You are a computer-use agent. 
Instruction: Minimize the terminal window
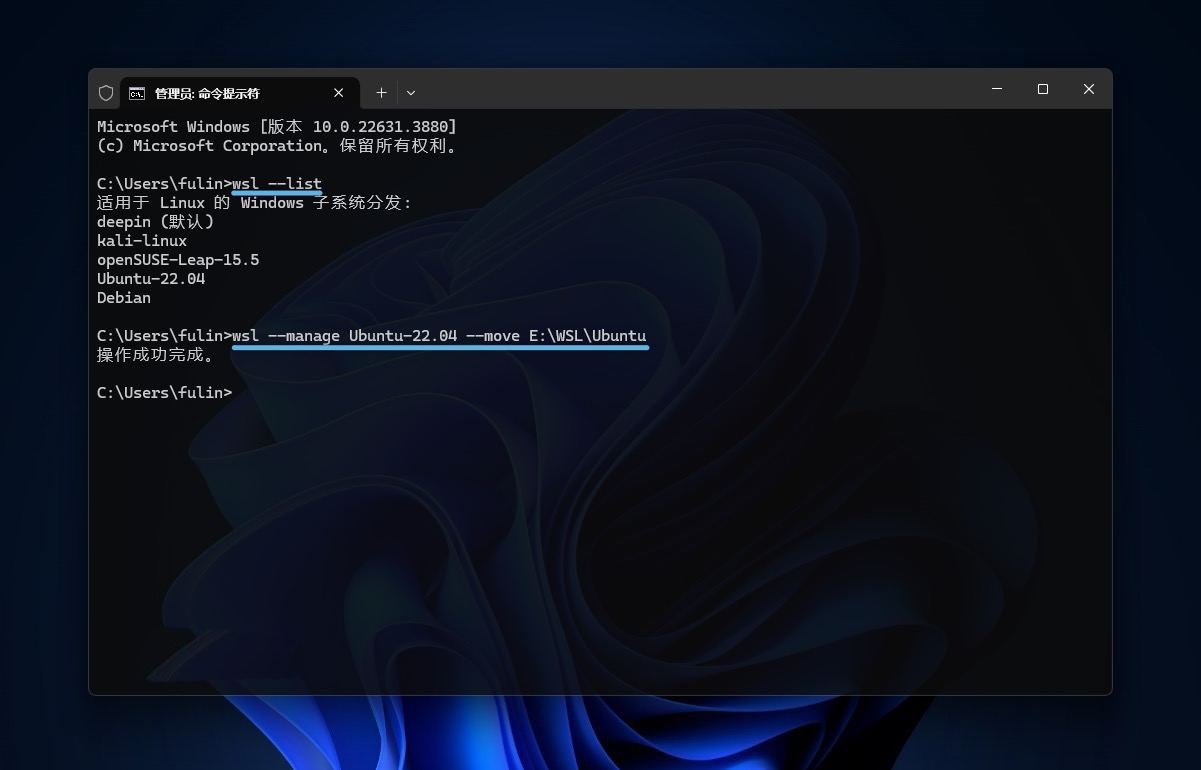coord(996,90)
